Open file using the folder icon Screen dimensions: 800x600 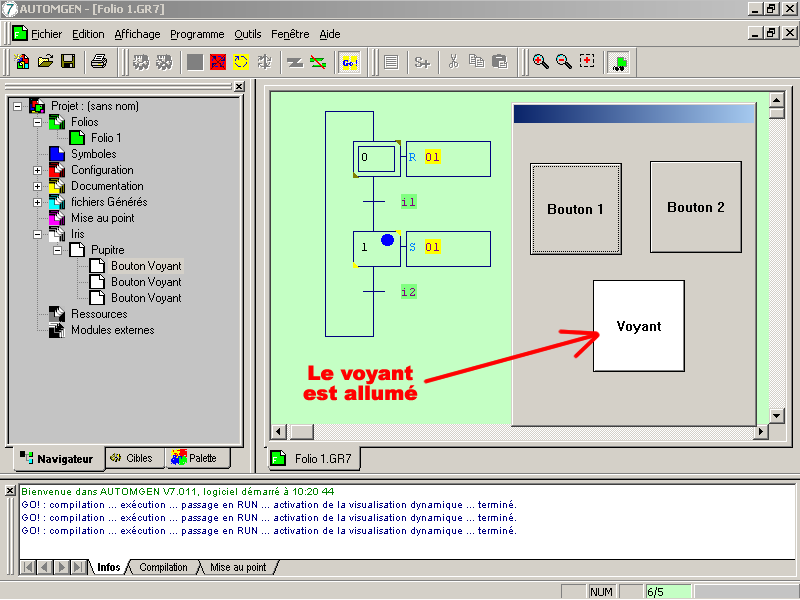coord(45,62)
